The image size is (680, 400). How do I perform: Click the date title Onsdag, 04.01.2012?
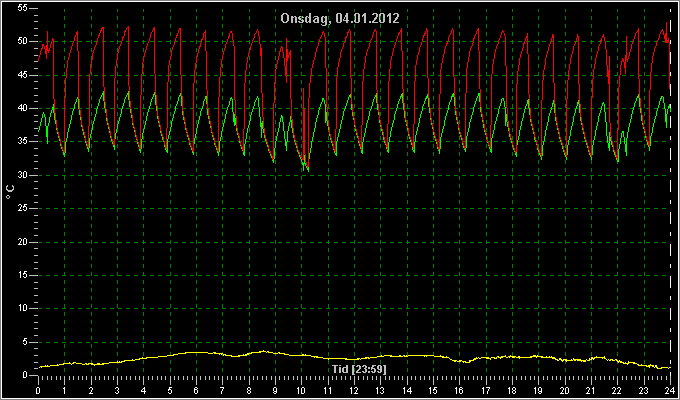point(340,18)
